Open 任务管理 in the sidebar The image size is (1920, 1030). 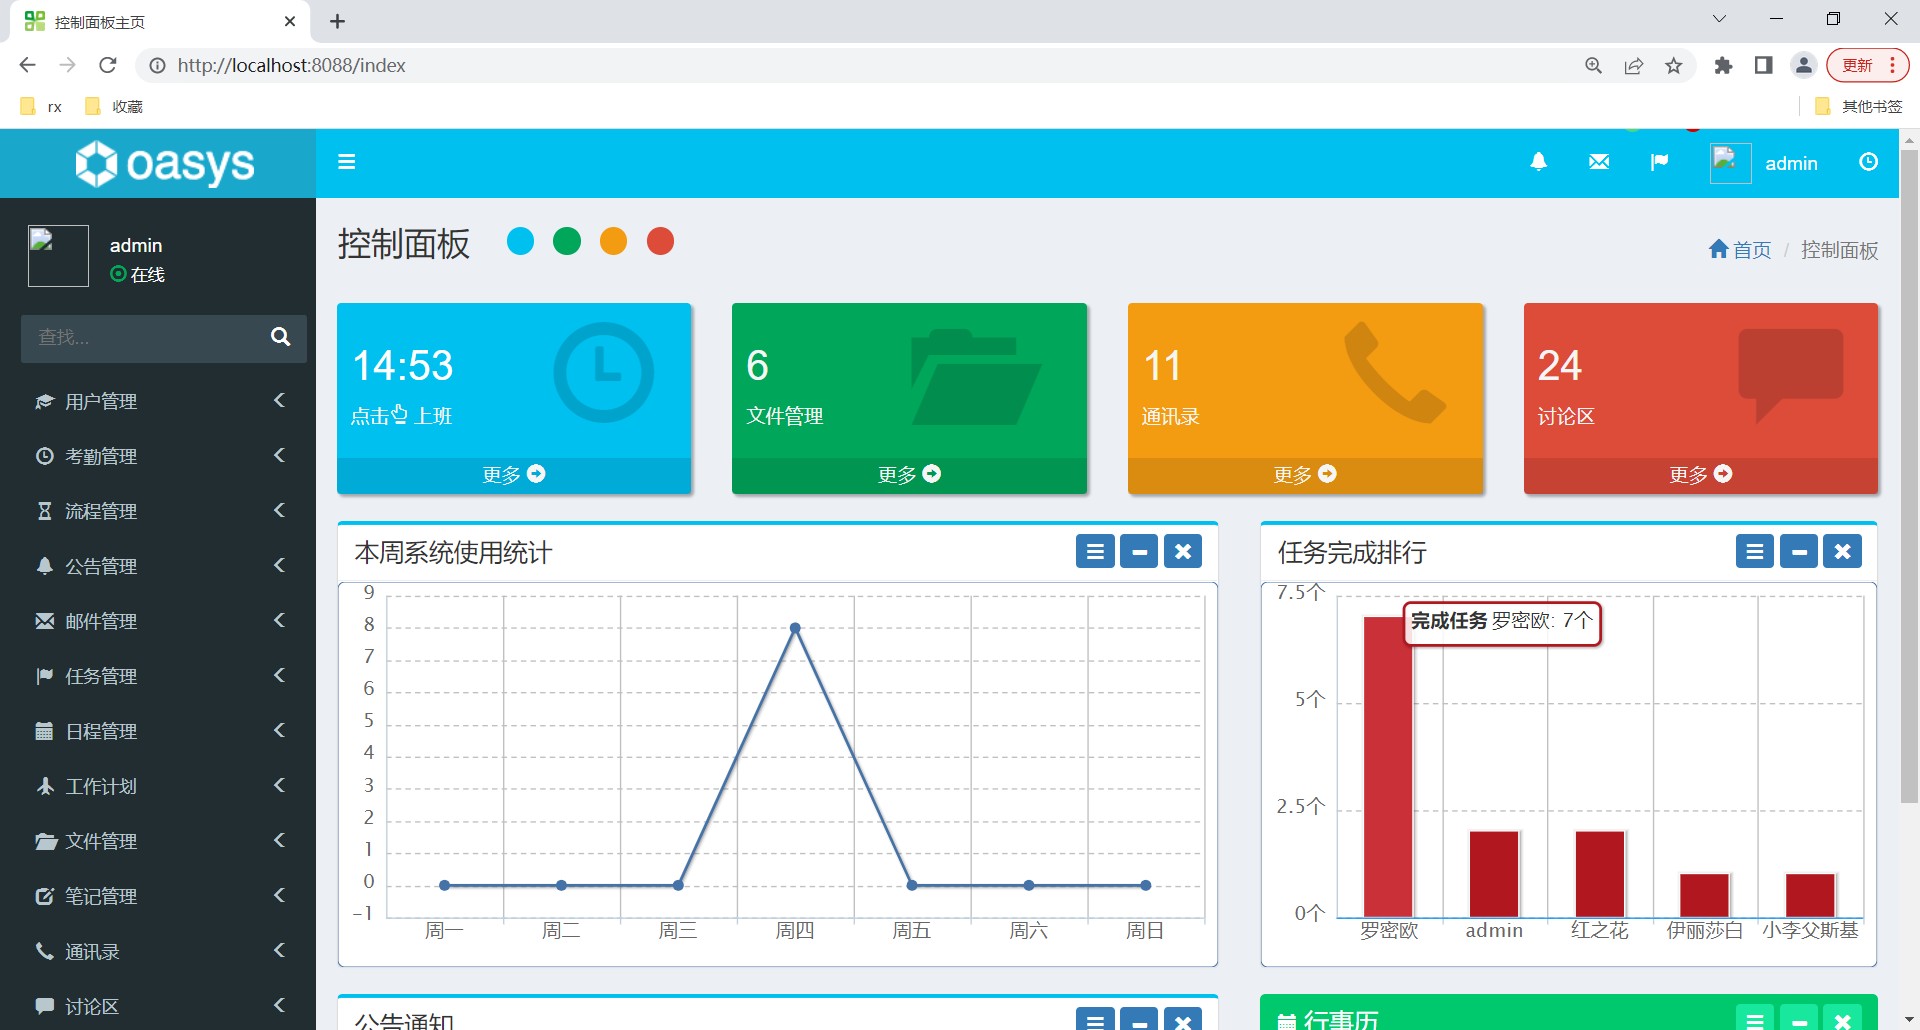tap(158, 676)
